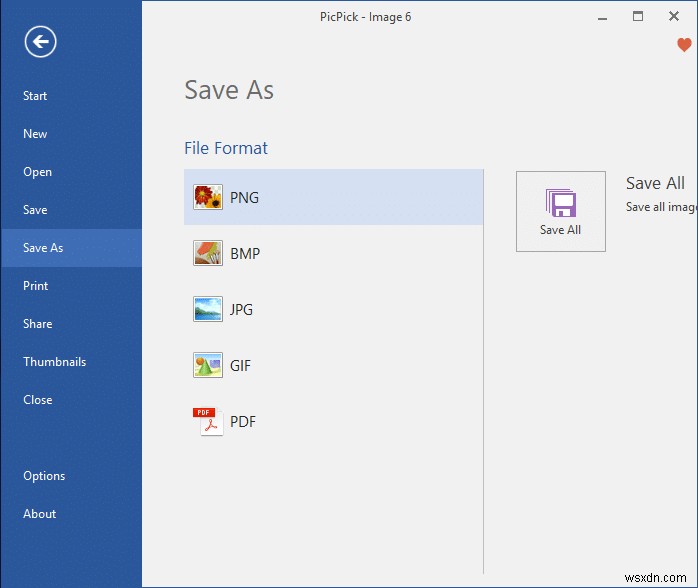Choose Open from the sidebar
Screen dimensions: 698x588
click(71, 172)
